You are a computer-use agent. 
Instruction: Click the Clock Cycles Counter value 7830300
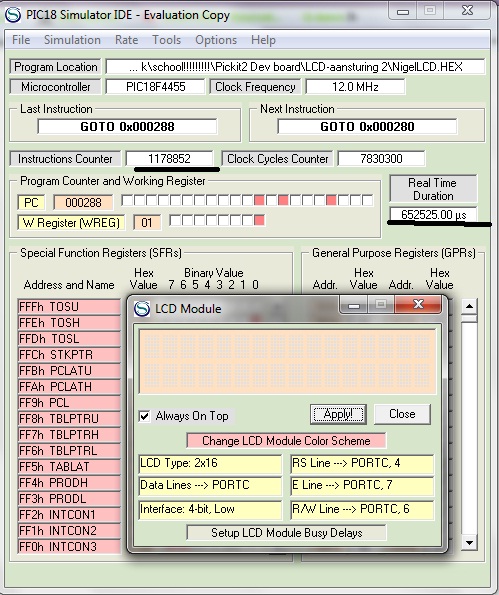[381, 159]
